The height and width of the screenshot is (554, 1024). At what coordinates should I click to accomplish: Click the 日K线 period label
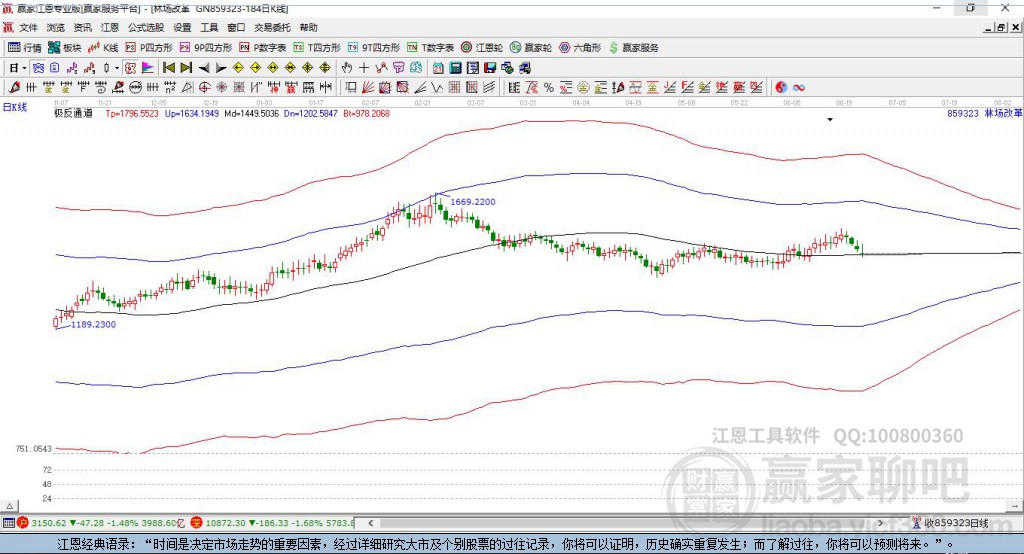pos(14,107)
